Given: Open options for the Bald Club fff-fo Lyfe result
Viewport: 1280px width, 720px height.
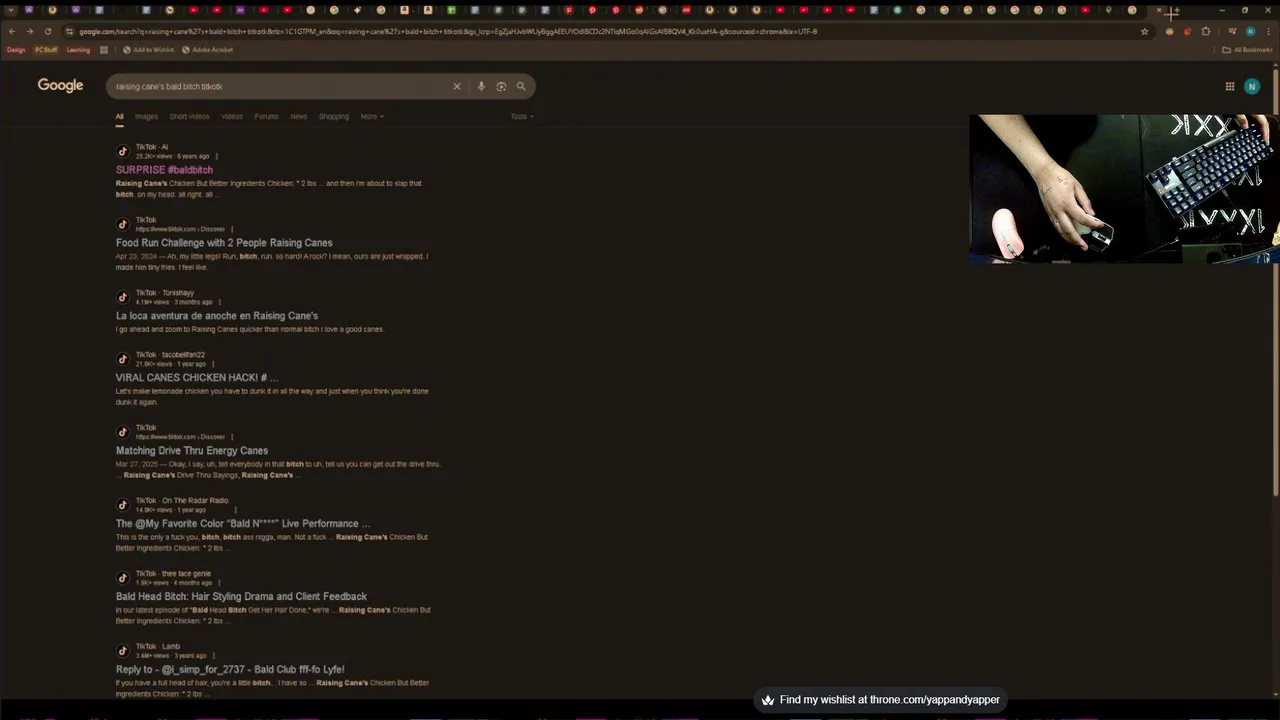Looking at the screenshot, I should tap(213, 656).
